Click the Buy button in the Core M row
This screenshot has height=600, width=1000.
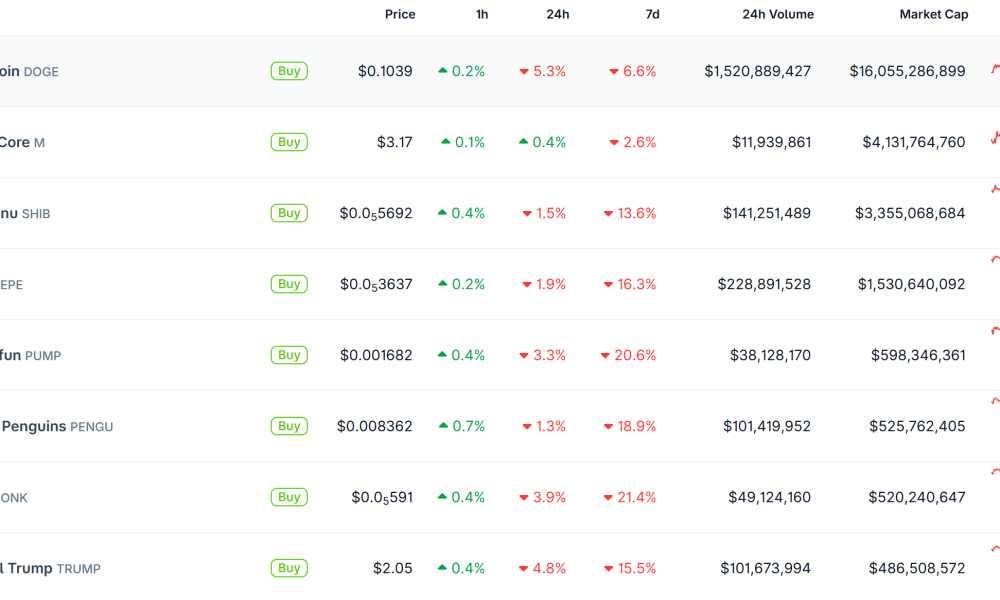289,142
